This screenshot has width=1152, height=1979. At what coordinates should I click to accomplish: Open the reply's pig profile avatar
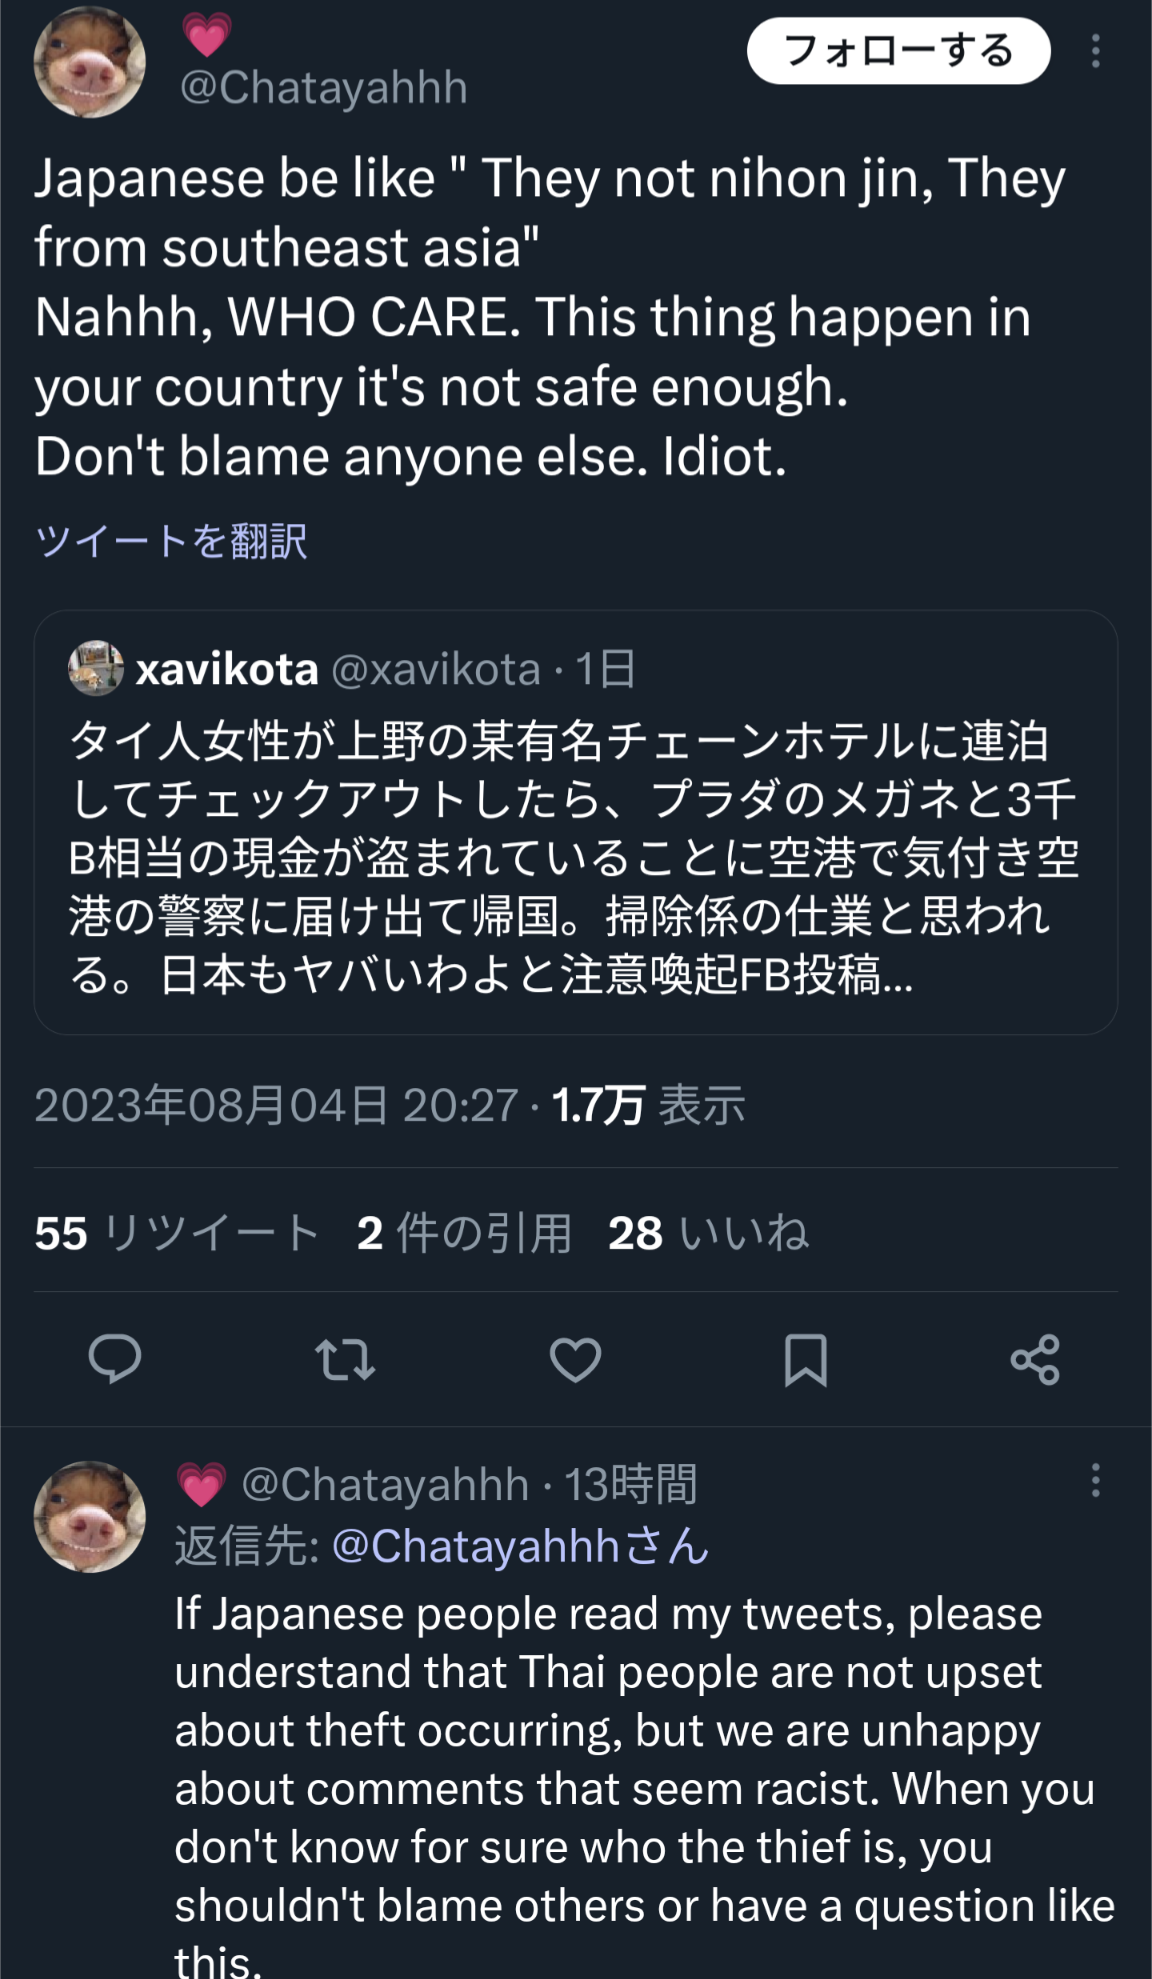(90, 1516)
